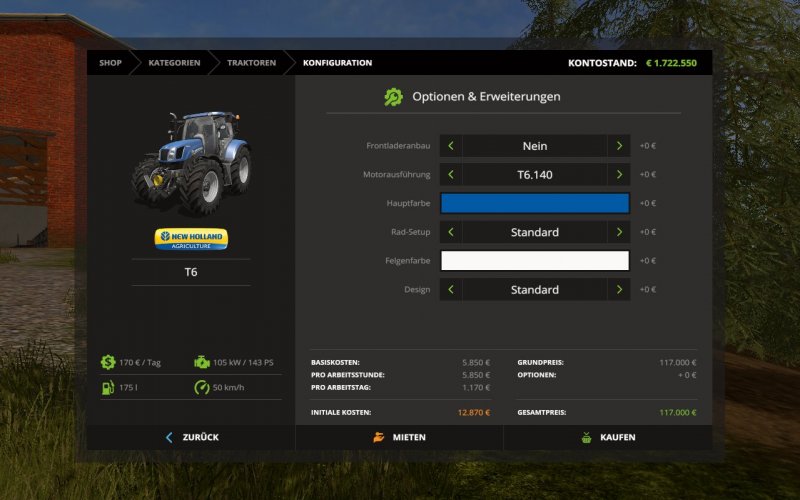Select next Motorausführung engine variant
The height and width of the screenshot is (500, 800).
pos(619,175)
